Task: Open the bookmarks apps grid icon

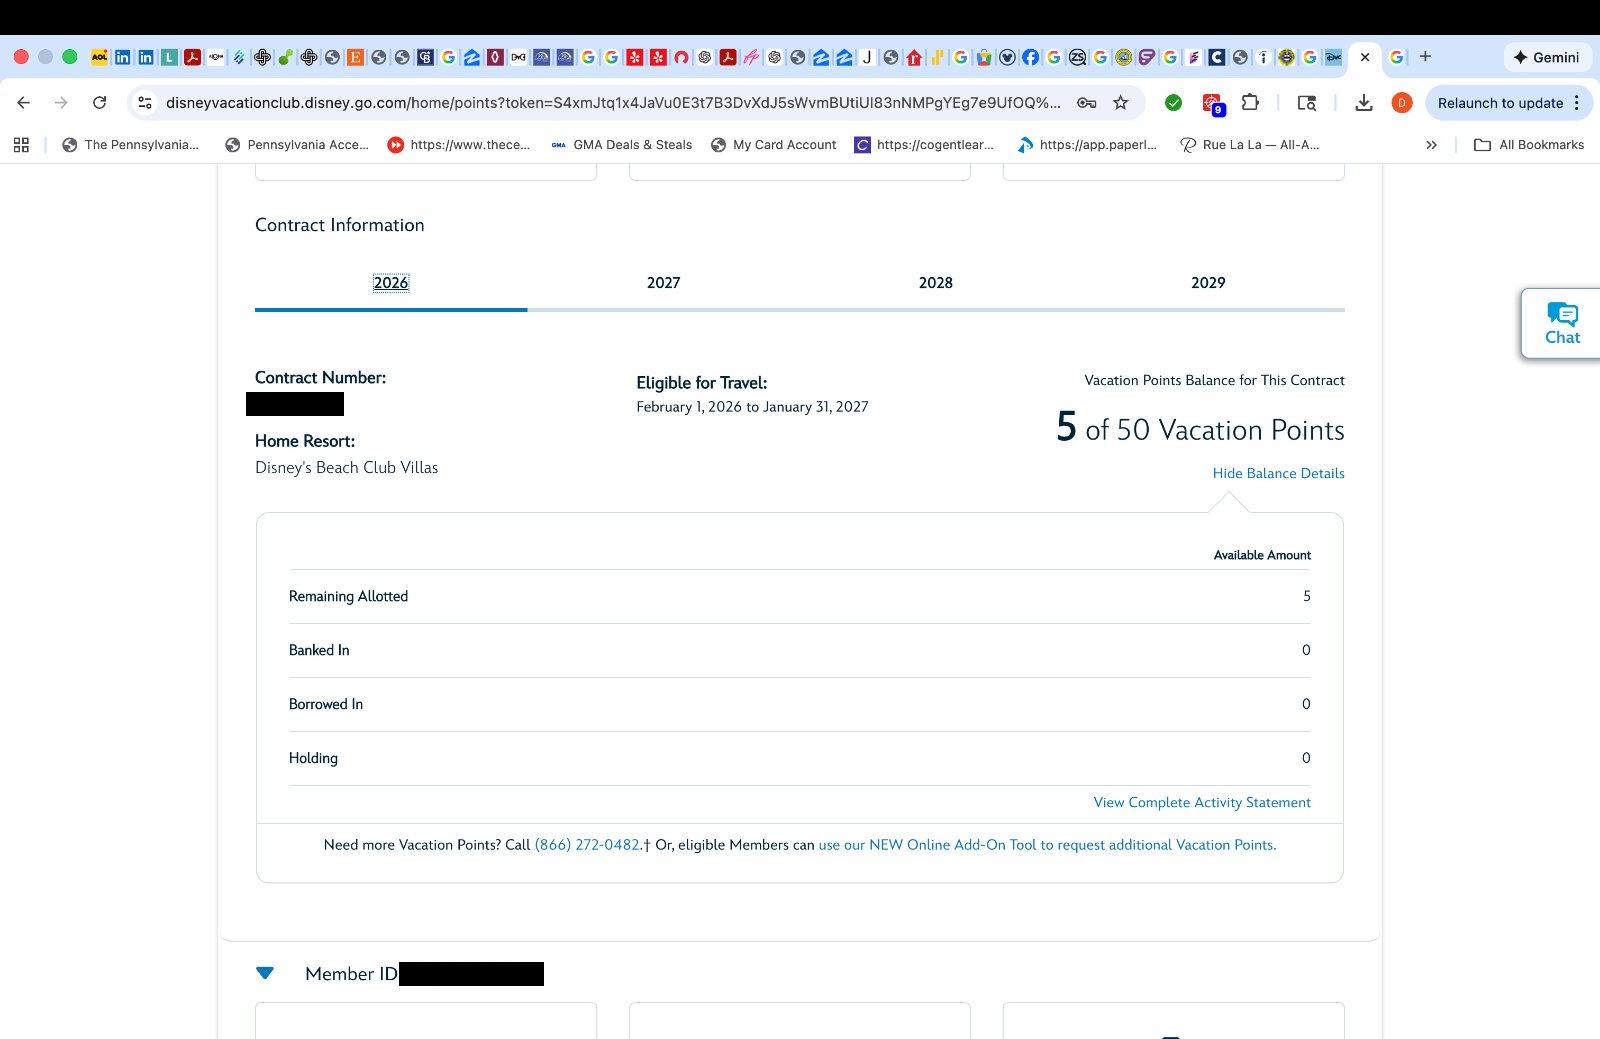Action: [21, 145]
